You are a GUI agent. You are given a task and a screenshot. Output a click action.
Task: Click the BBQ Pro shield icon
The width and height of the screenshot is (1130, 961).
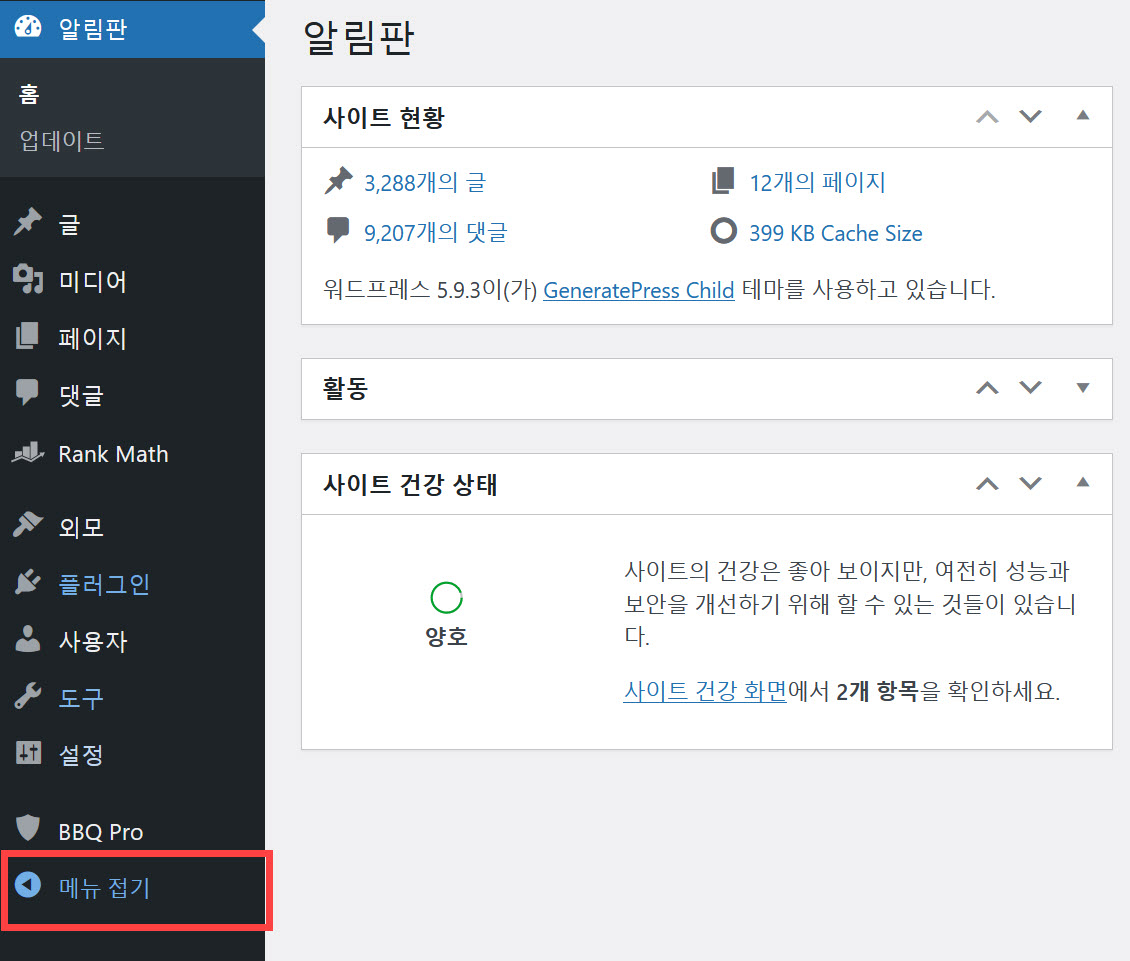28,830
